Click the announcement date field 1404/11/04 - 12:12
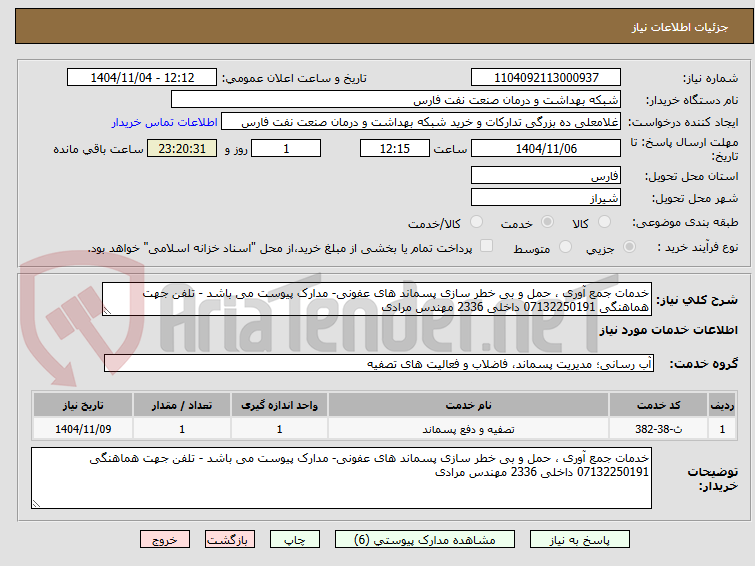This screenshot has width=755, height=566. tap(142, 78)
